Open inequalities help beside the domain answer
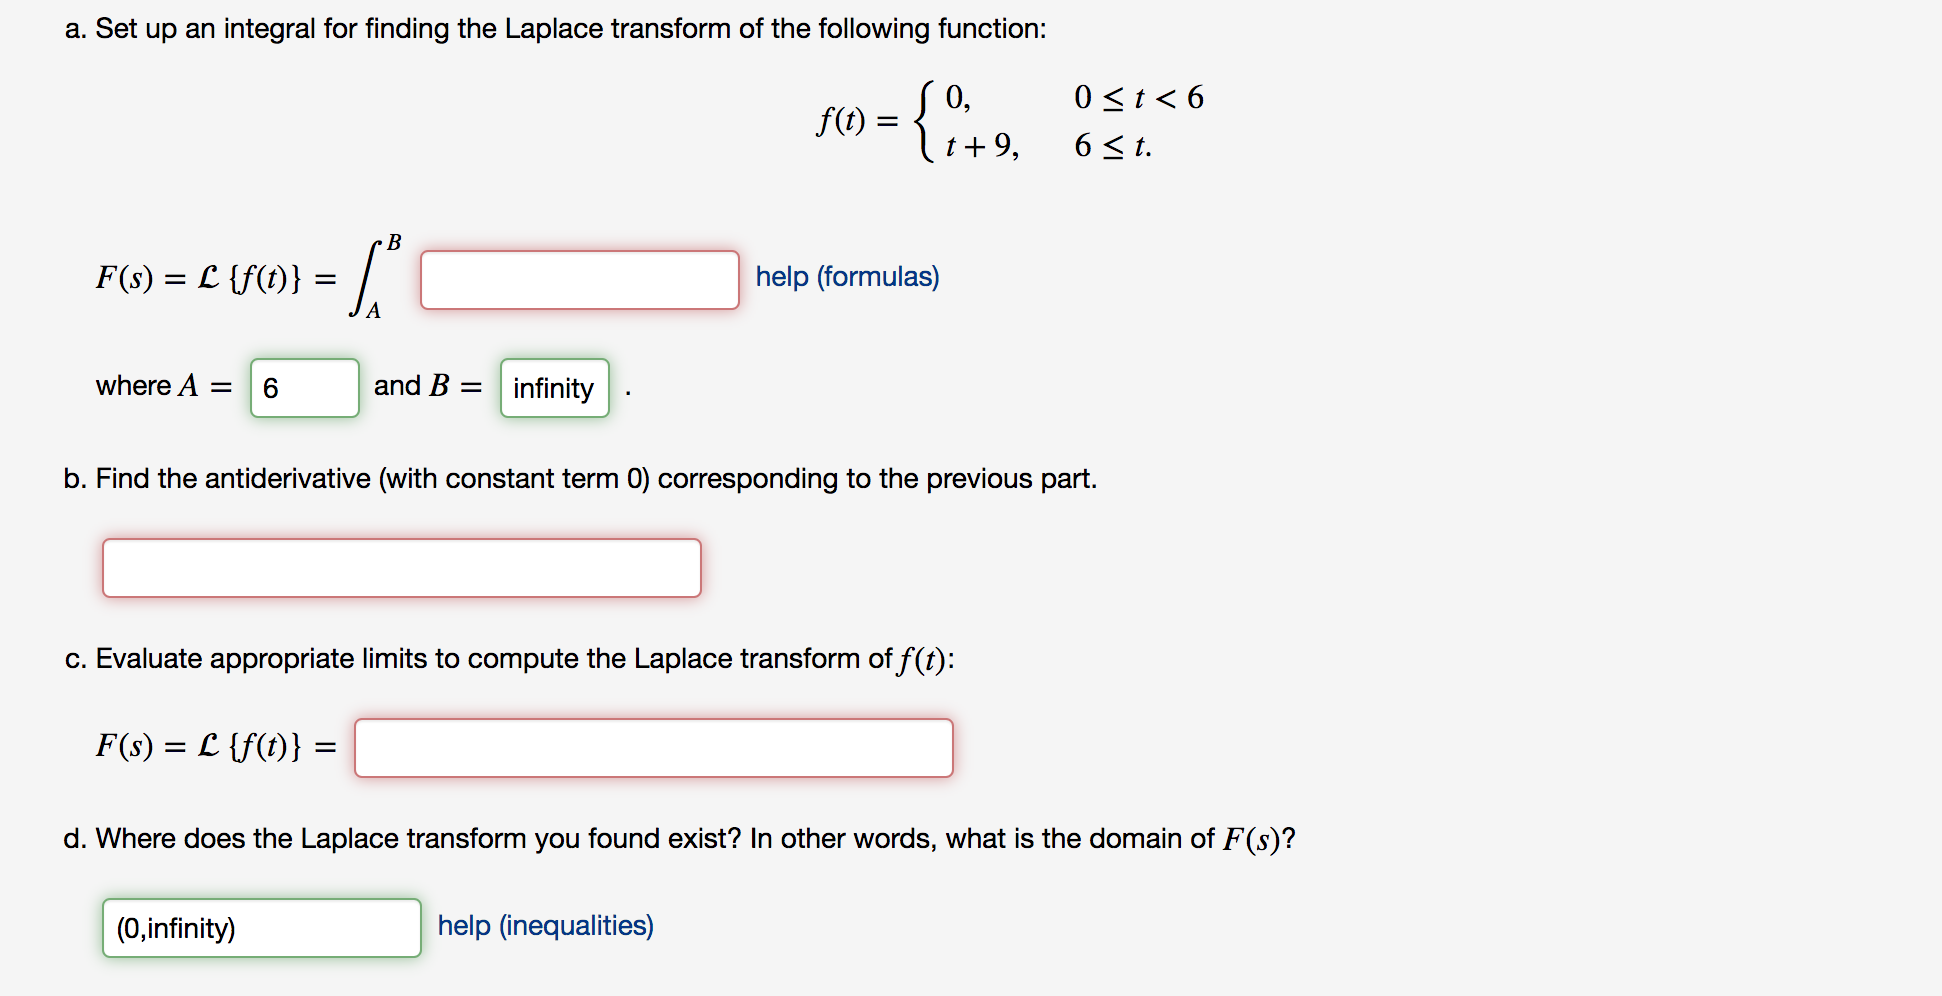The image size is (1942, 996). point(544,926)
